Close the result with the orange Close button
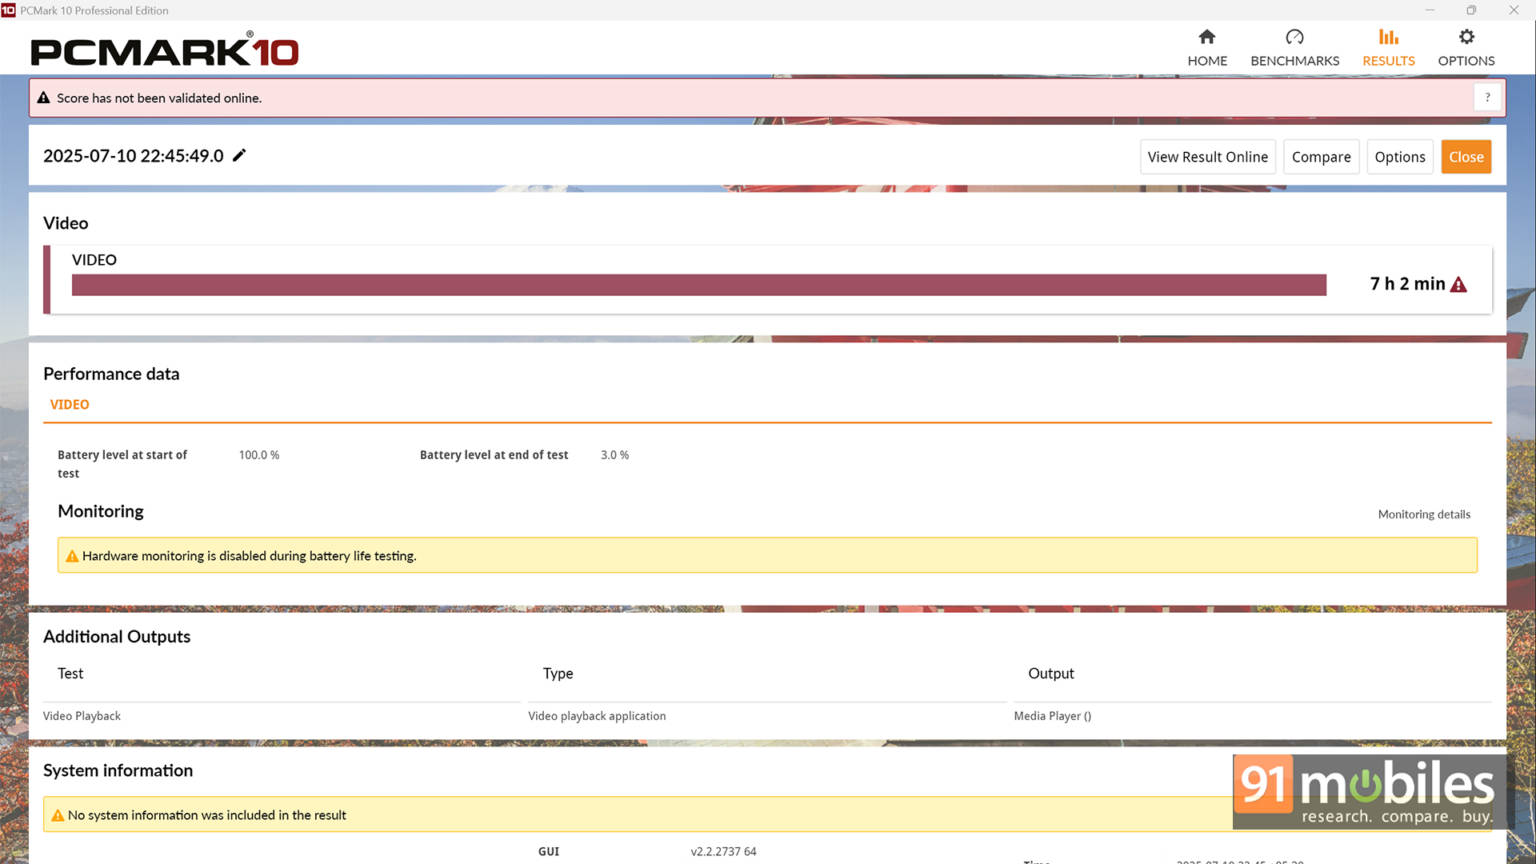1536x864 pixels. click(1466, 157)
